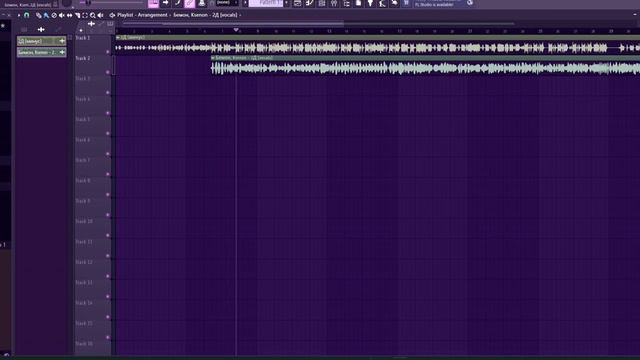Toggle mute switch of Track 8
This screenshot has height=360, width=640.
pos(108,195)
